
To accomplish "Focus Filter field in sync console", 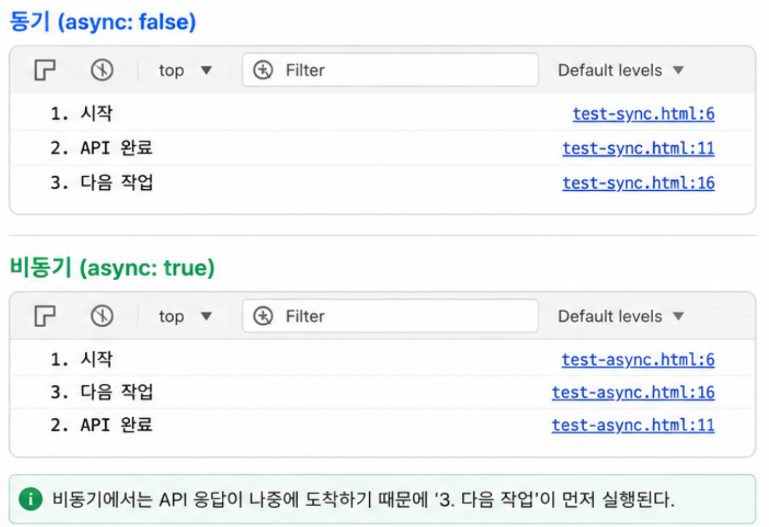I will tap(390, 70).
